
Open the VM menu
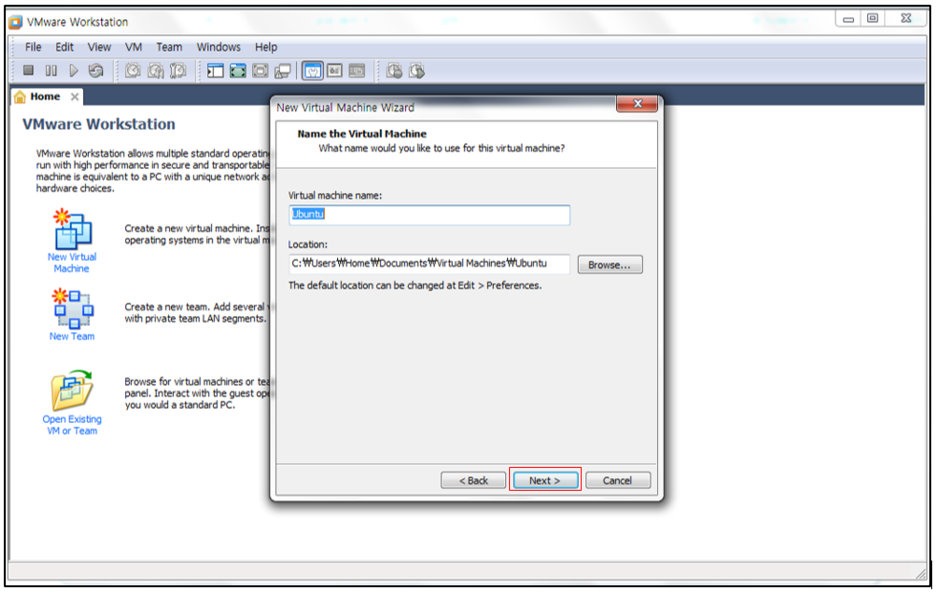[x=133, y=47]
